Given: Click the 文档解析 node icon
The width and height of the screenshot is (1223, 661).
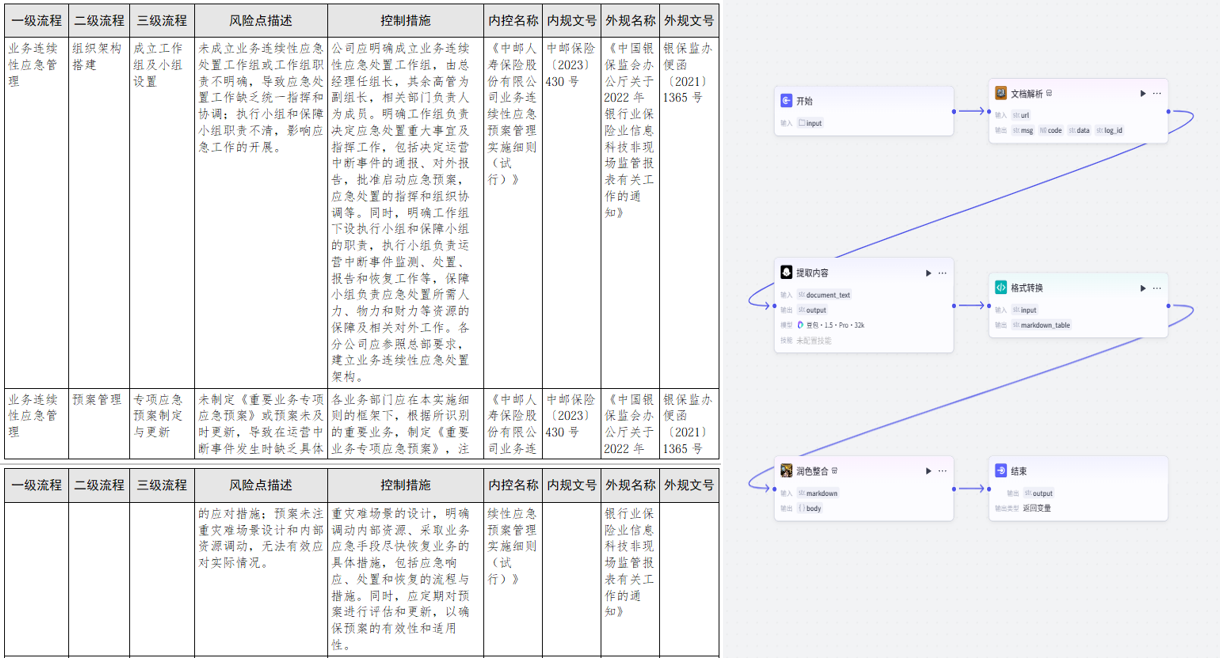Looking at the screenshot, I should click(1001, 93).
